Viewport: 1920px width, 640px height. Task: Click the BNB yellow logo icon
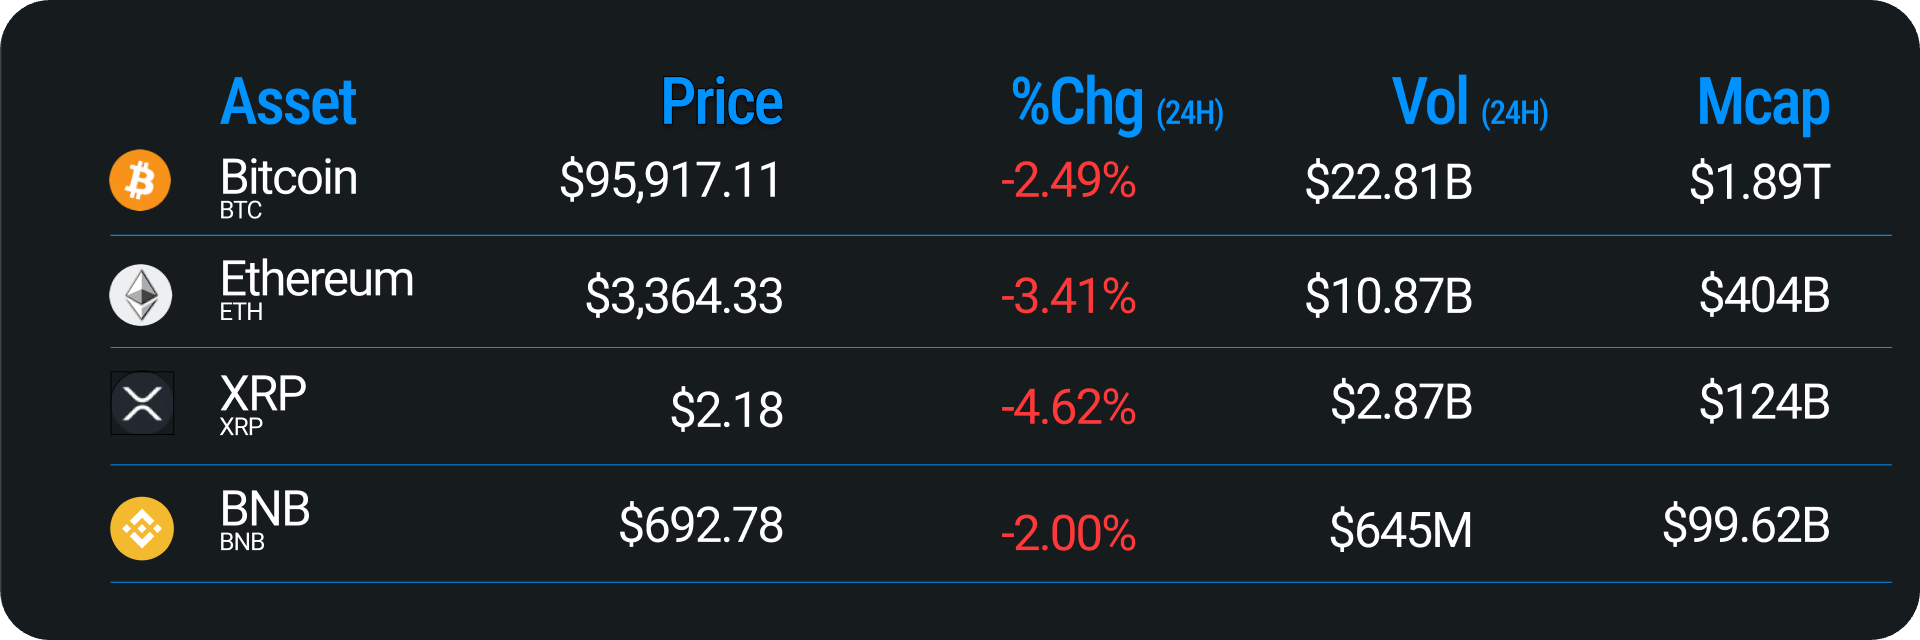click(x=142, y=528)
